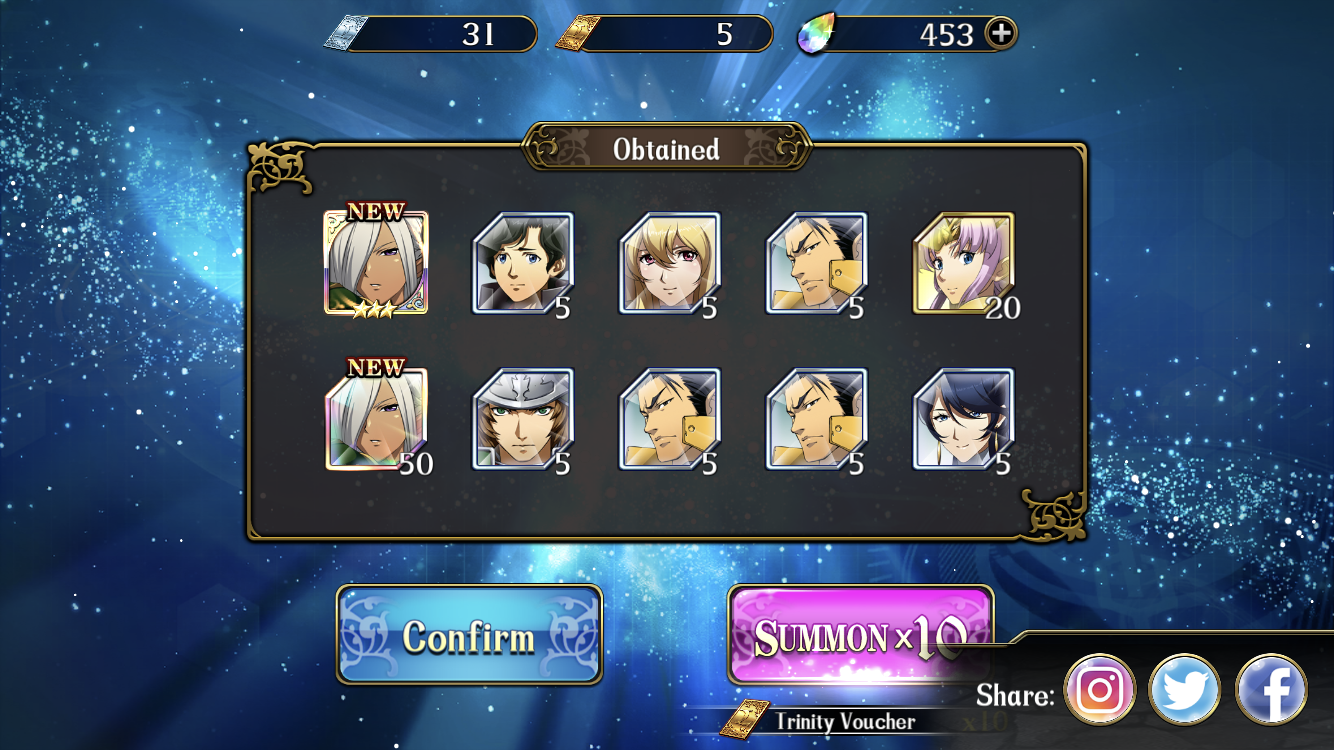
Task: Share the result on Facebook
Action: [1271, 690]
